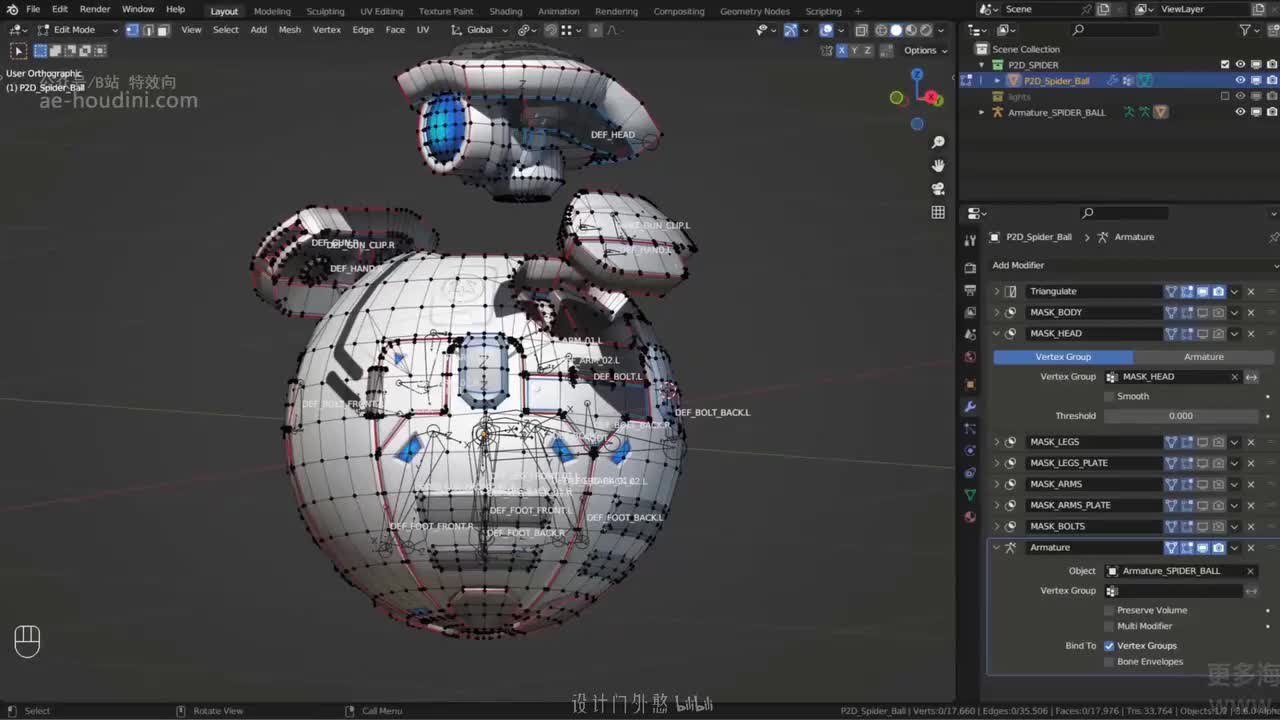The image size is (1280, 720).
Task: Toggle X-ray display in viewport header
Action: [x=861, y=30]
